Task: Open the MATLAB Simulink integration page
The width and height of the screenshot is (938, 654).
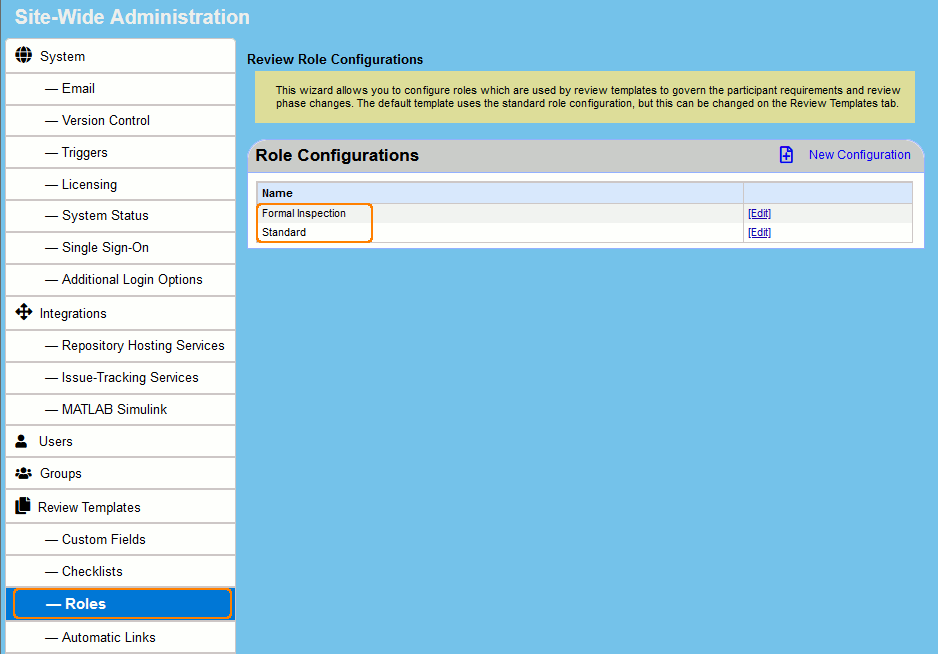Action: point(116,409)
